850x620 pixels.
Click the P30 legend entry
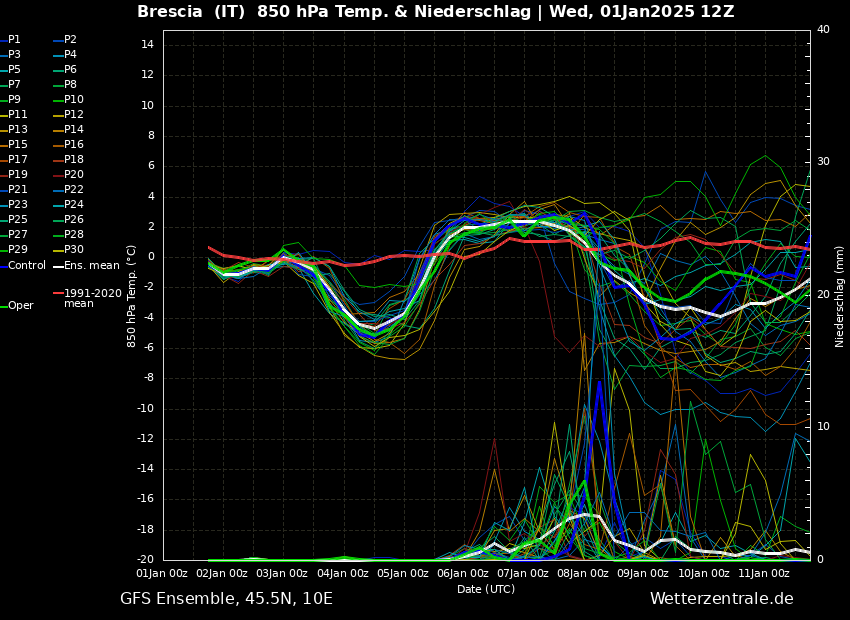tap(68, 249)
